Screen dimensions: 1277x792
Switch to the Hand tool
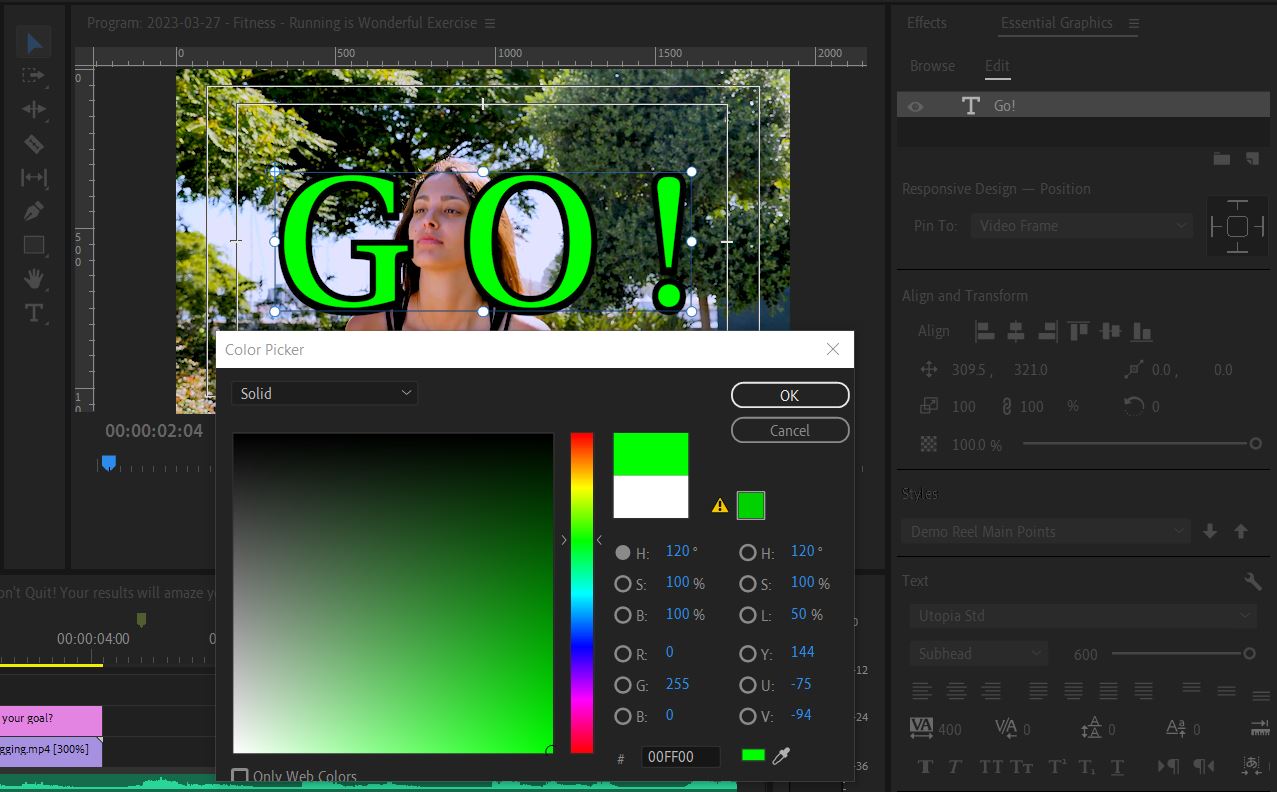(34, 279)
